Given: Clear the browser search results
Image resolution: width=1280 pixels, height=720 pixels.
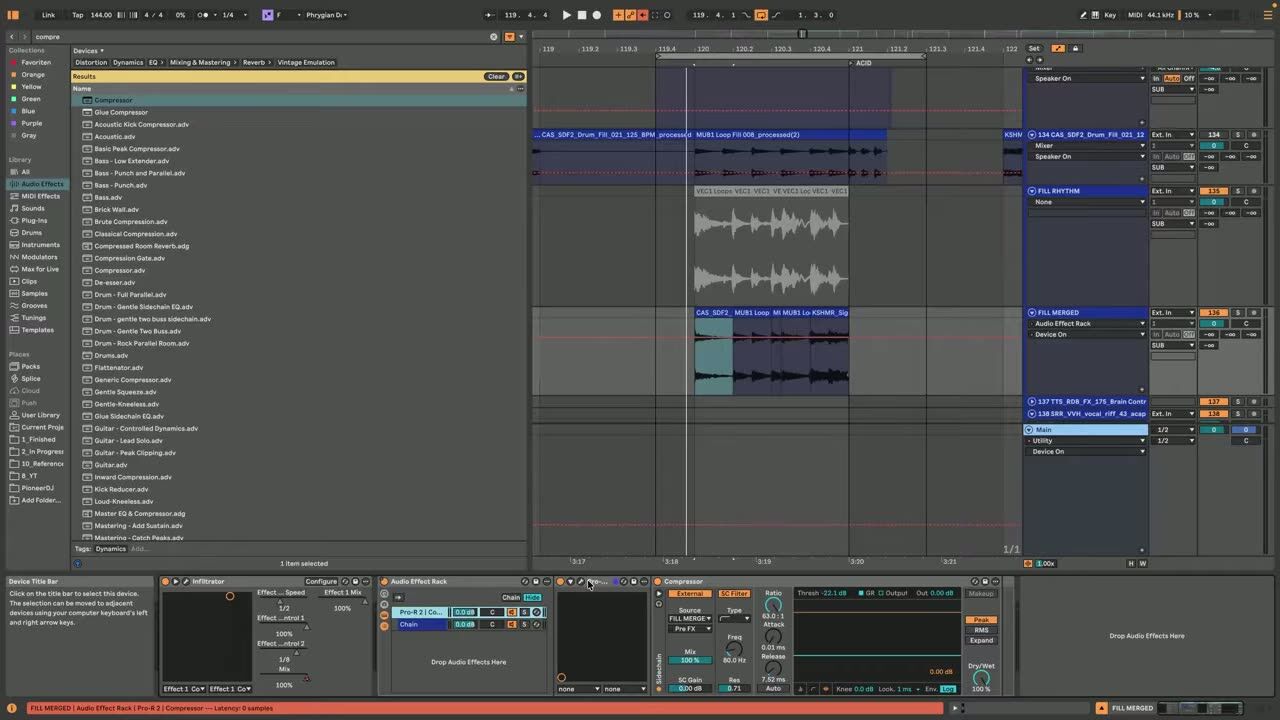Looking at the screenshot, I should click(496, 76).
